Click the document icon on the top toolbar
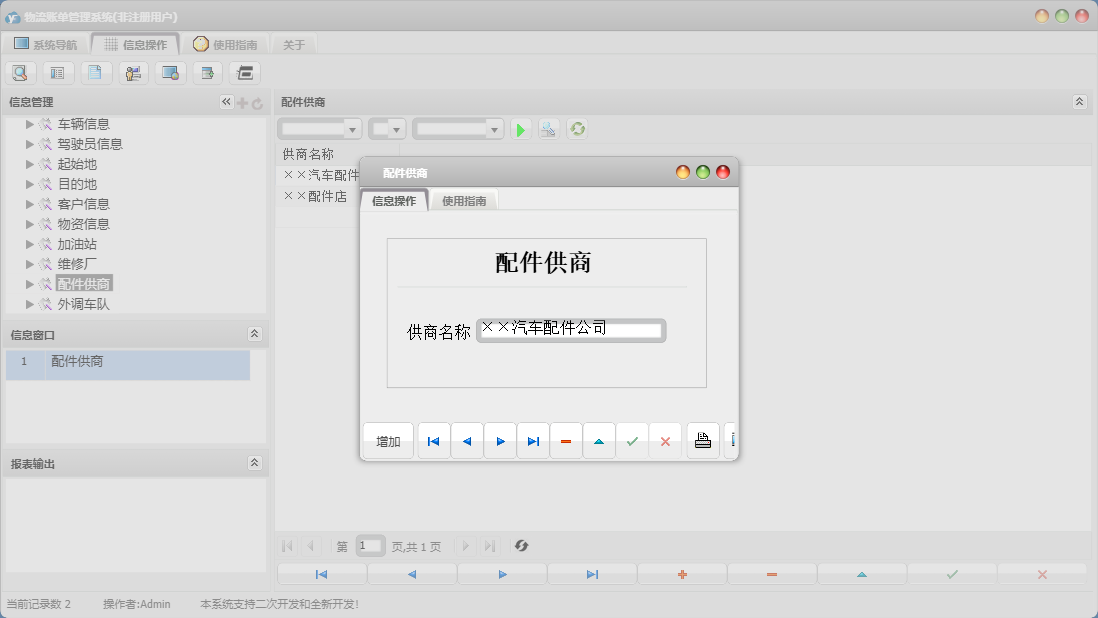Viewport: 1098px width, 618px height. (95, 72)
